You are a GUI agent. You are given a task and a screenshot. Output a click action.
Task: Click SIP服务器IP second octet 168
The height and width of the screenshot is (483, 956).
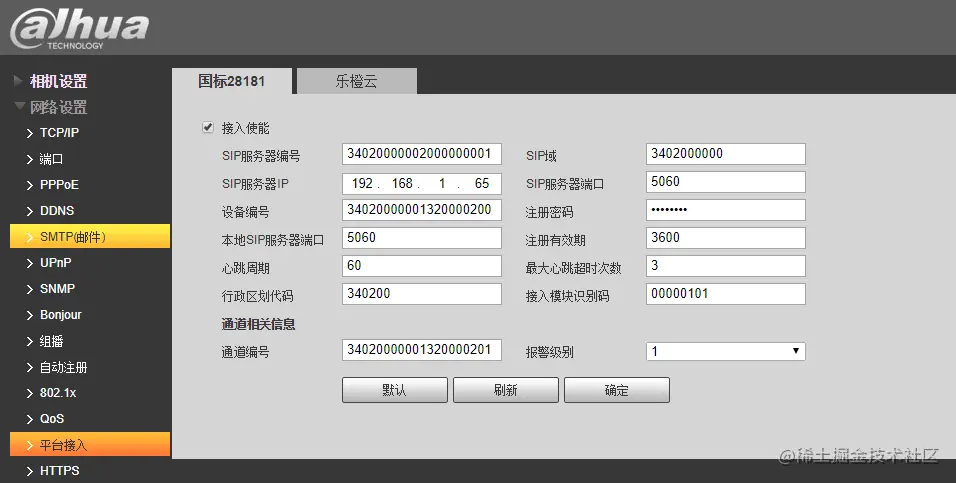coord(402,184)
